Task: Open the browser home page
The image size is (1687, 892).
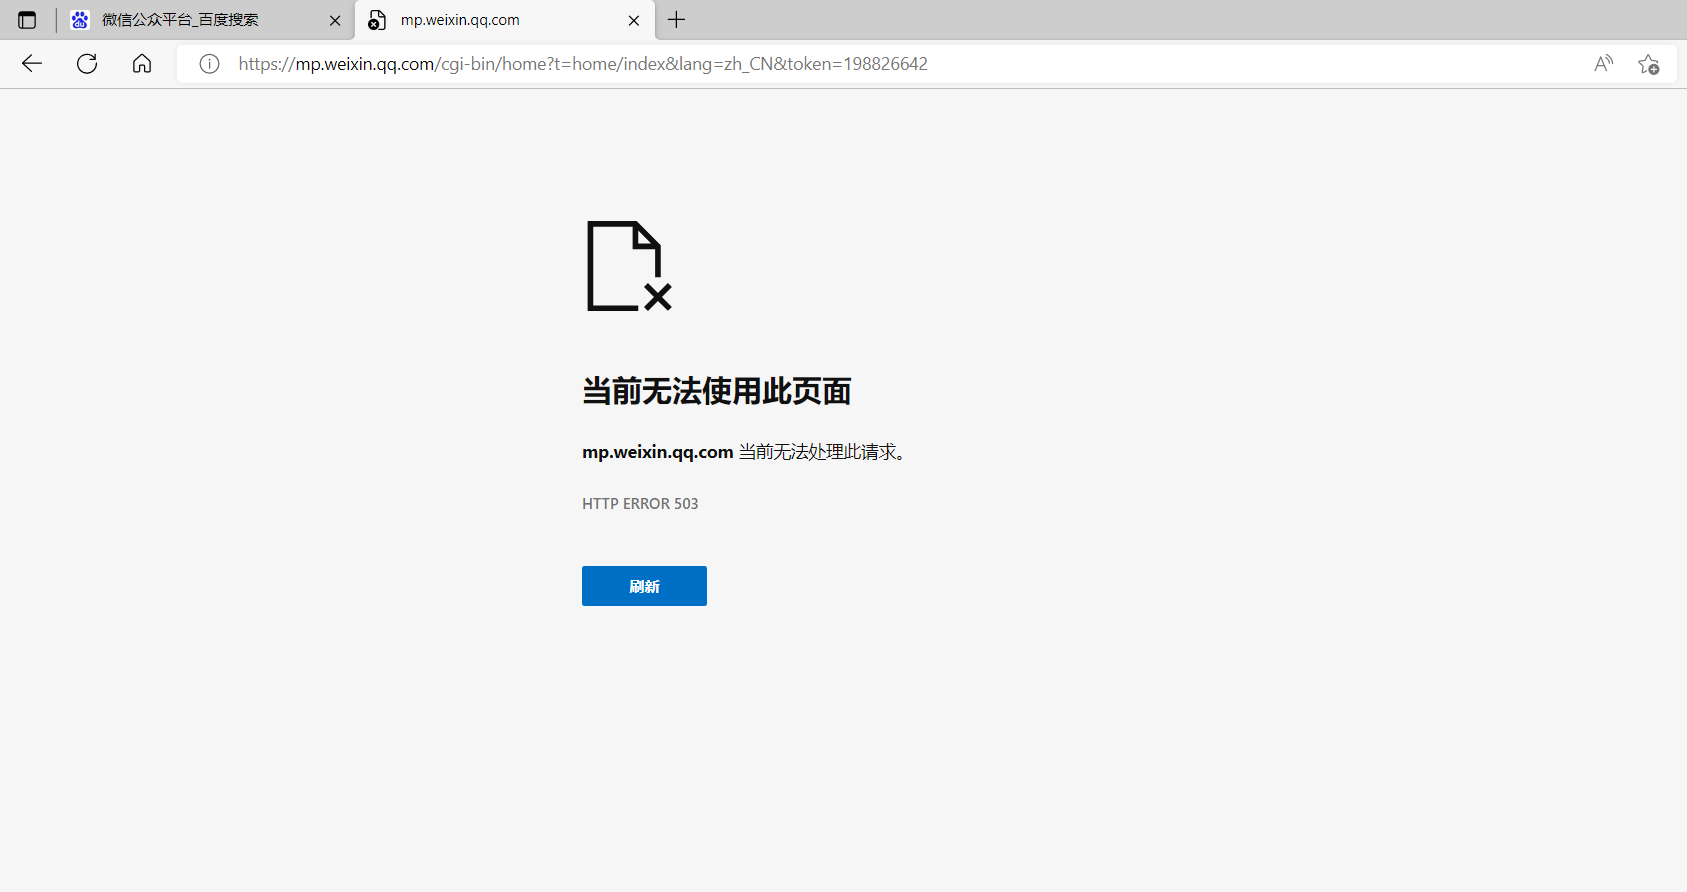Action: 142,64
